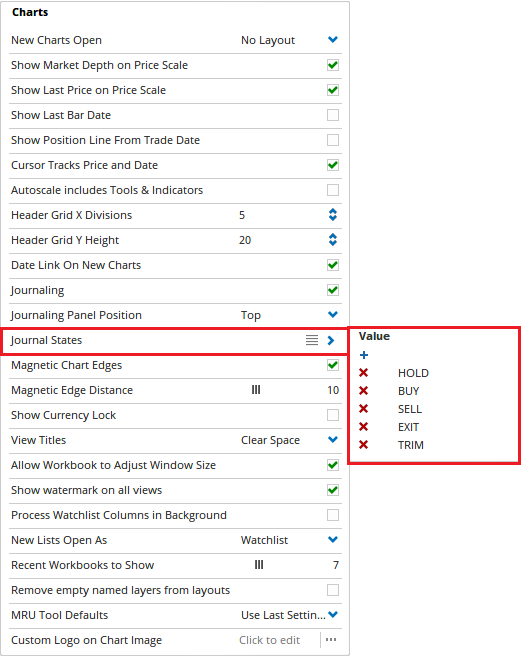Delete the TRIM journal state

(363, 445)
